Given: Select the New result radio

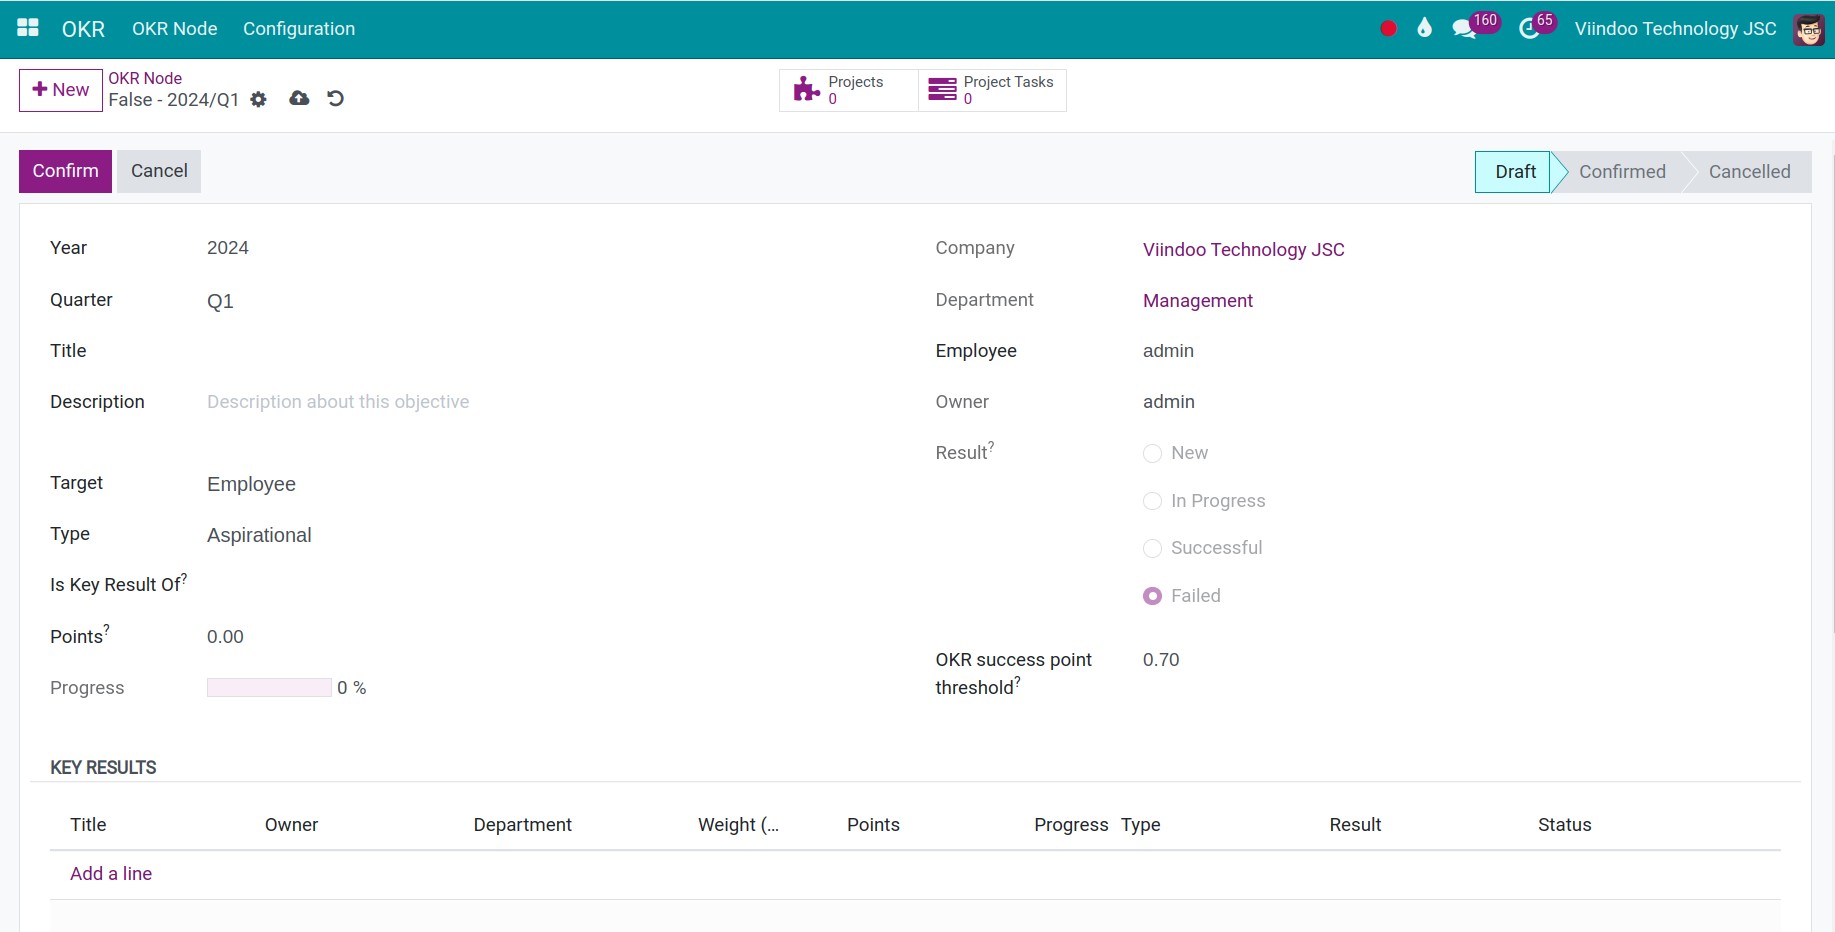Looking at the screenshot, I should tap(1152, 453).
